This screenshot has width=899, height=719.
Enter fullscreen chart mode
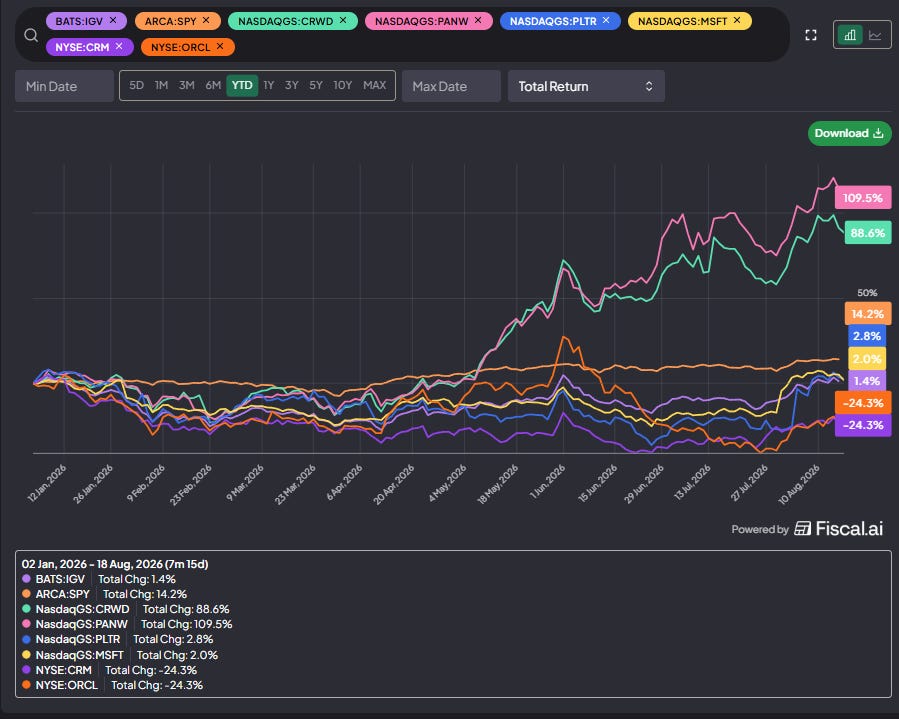(811, 35)
